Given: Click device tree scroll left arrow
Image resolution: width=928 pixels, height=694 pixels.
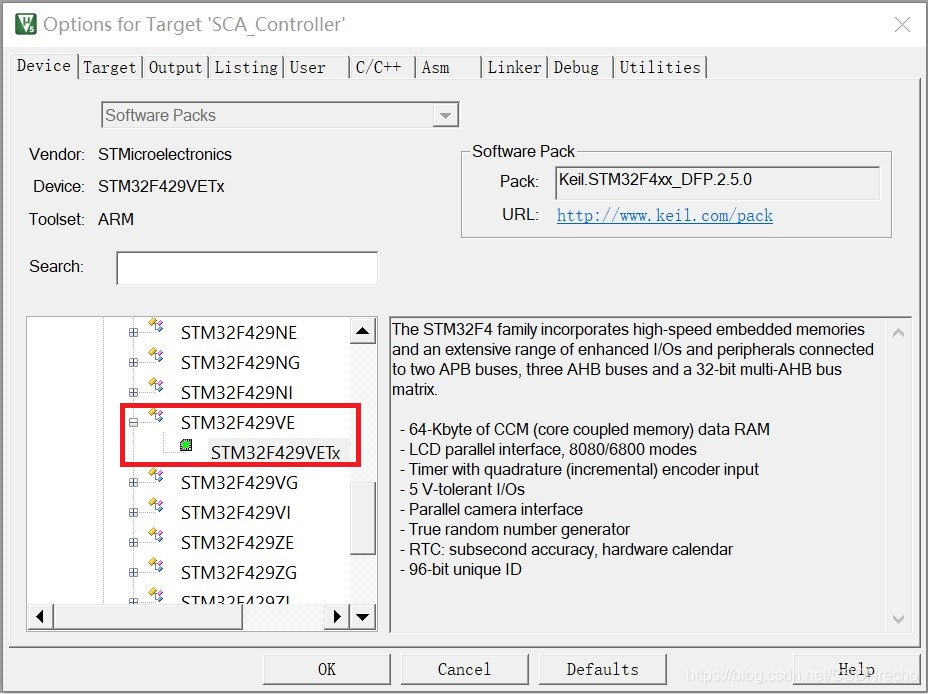Looking at the screenshot, I should pos(40,617).
